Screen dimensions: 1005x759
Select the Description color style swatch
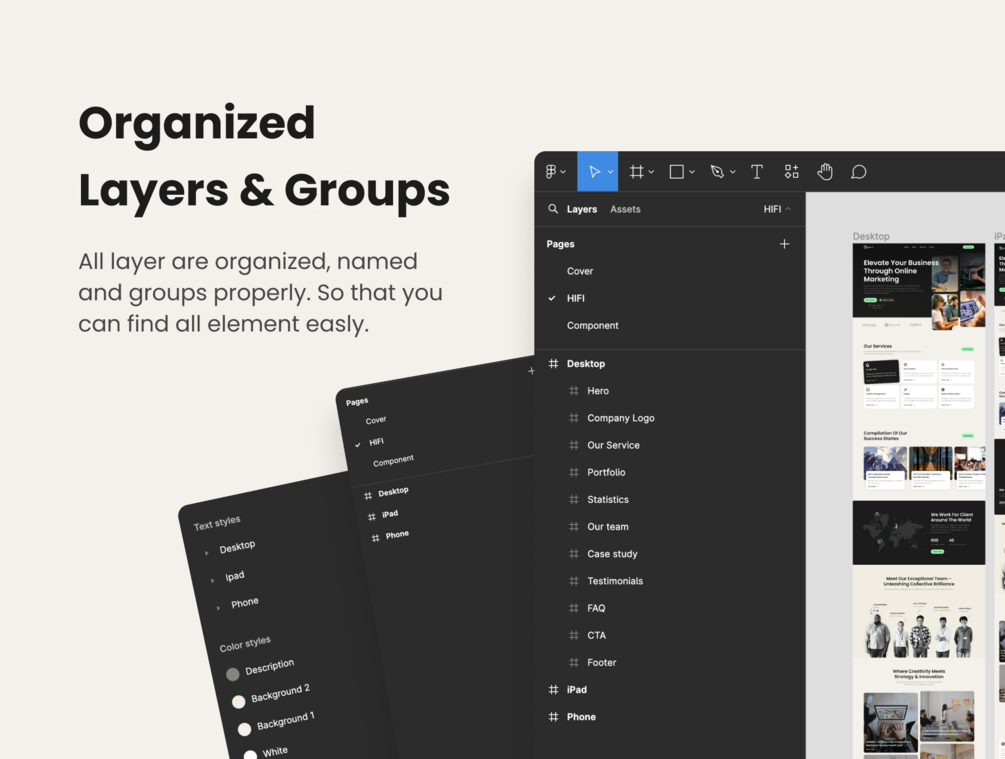(x=233, y=674)
